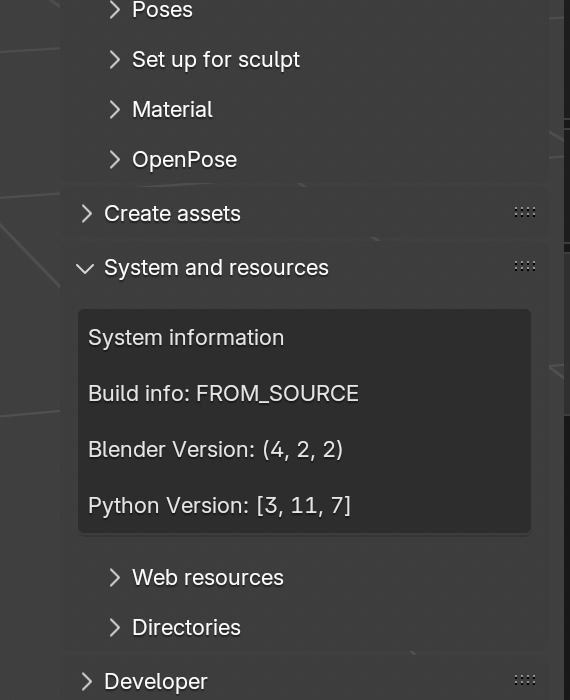Click the Web resources label text

208,577
